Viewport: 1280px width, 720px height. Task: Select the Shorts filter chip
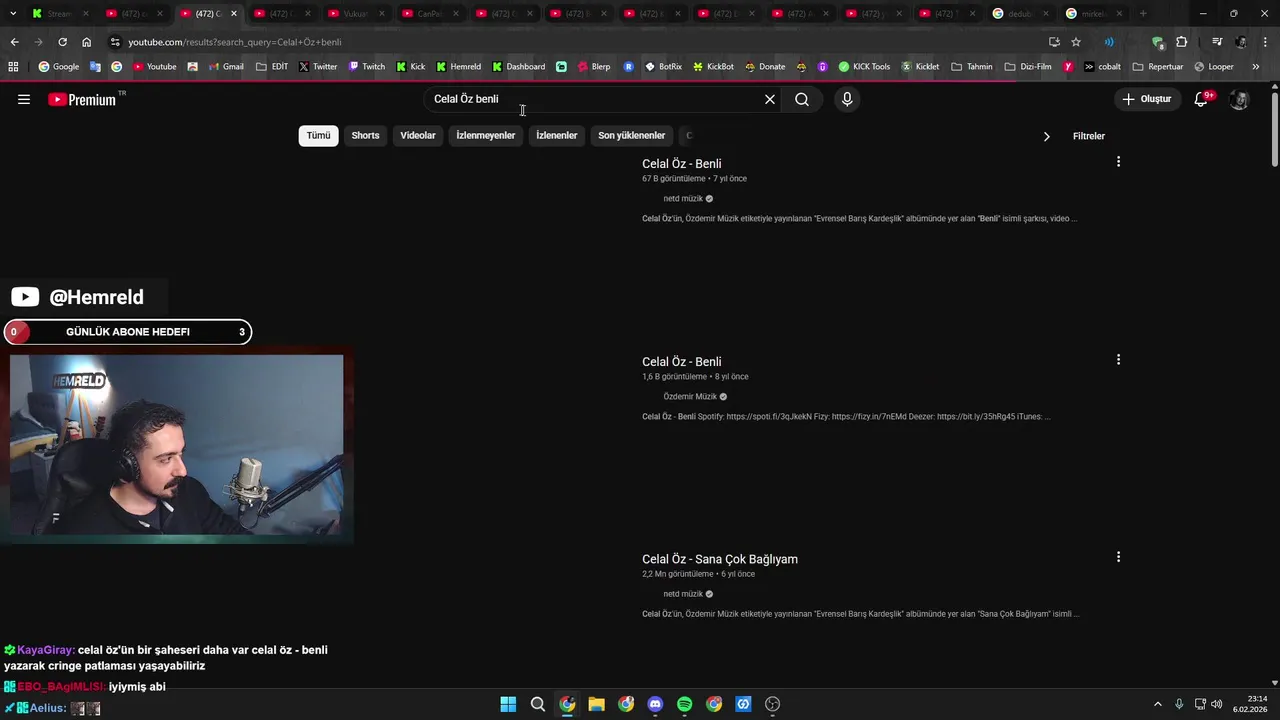365,136
